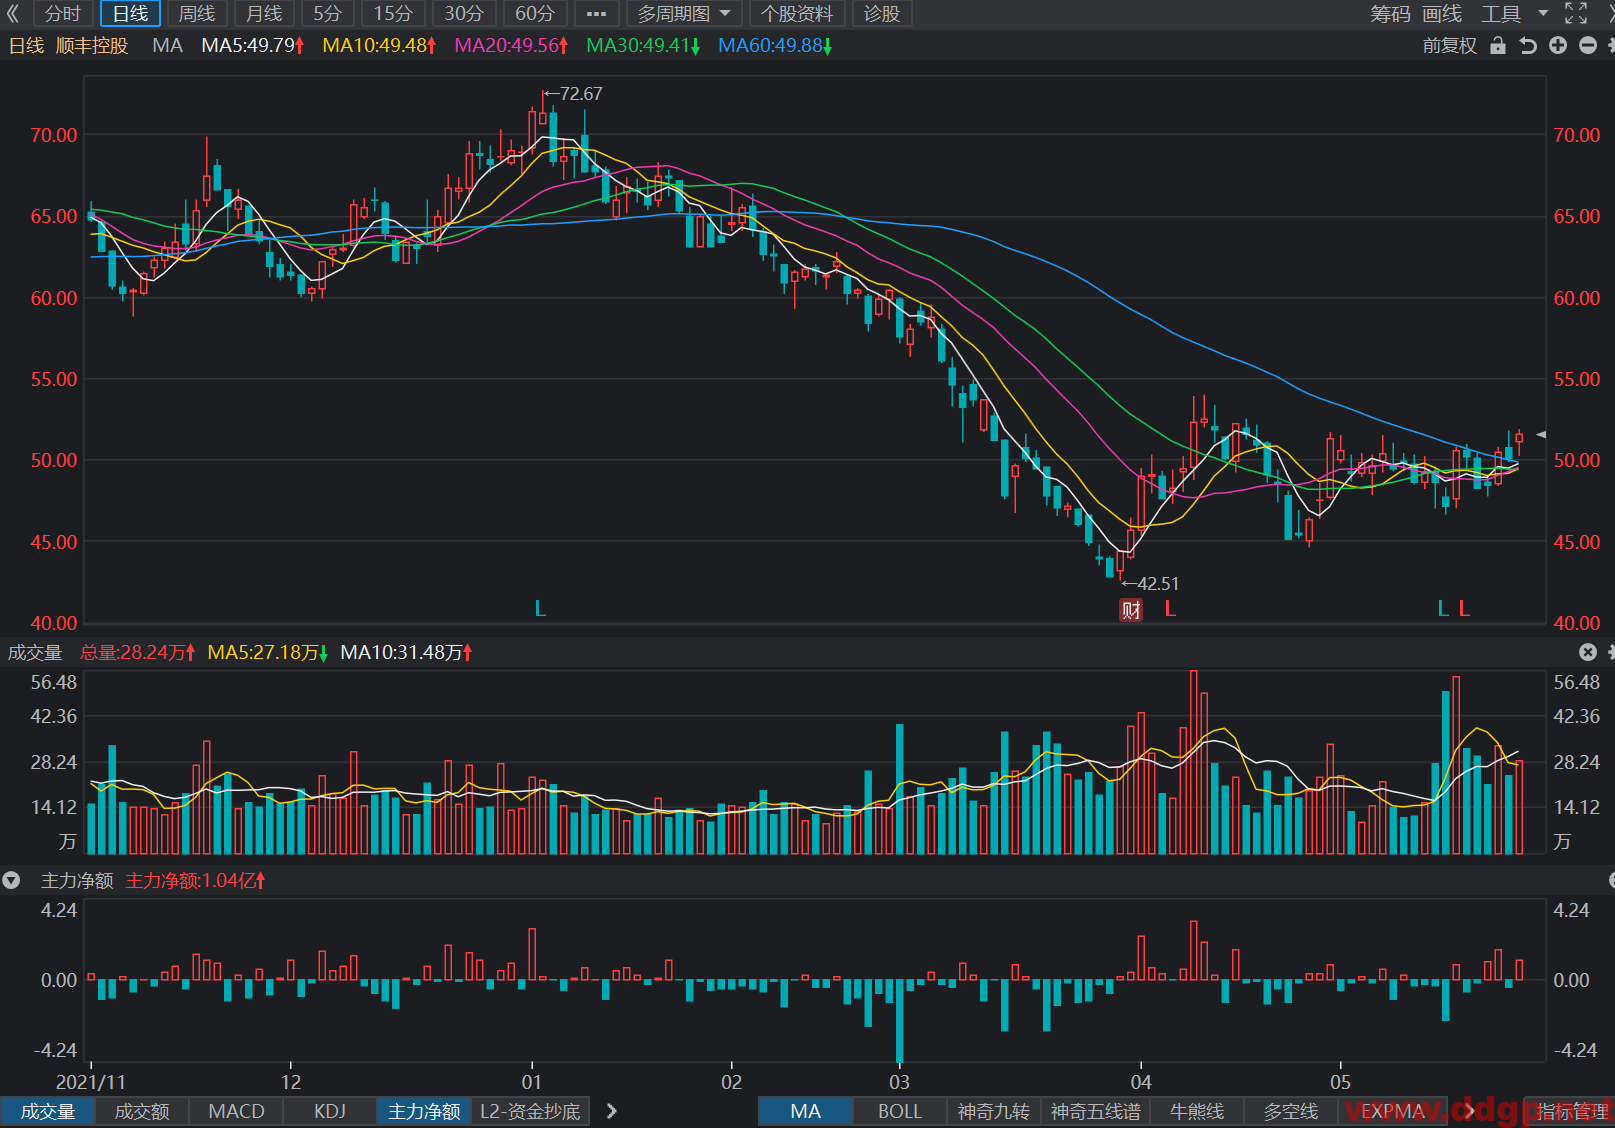Zoom out chart with minus icon

tap(1588, 46)
